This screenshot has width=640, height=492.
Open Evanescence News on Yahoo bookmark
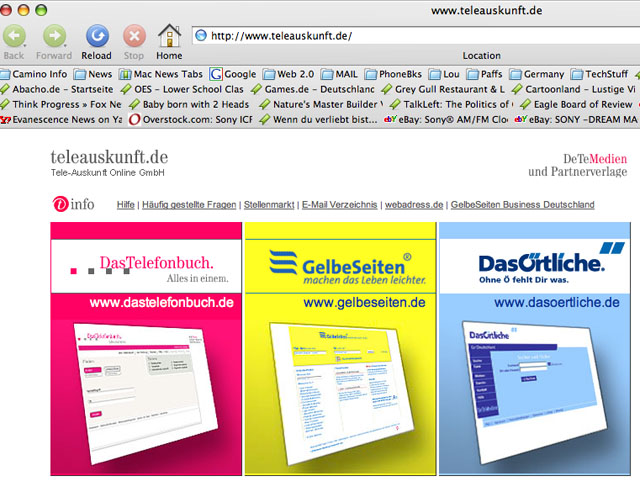tap(61, 119)
